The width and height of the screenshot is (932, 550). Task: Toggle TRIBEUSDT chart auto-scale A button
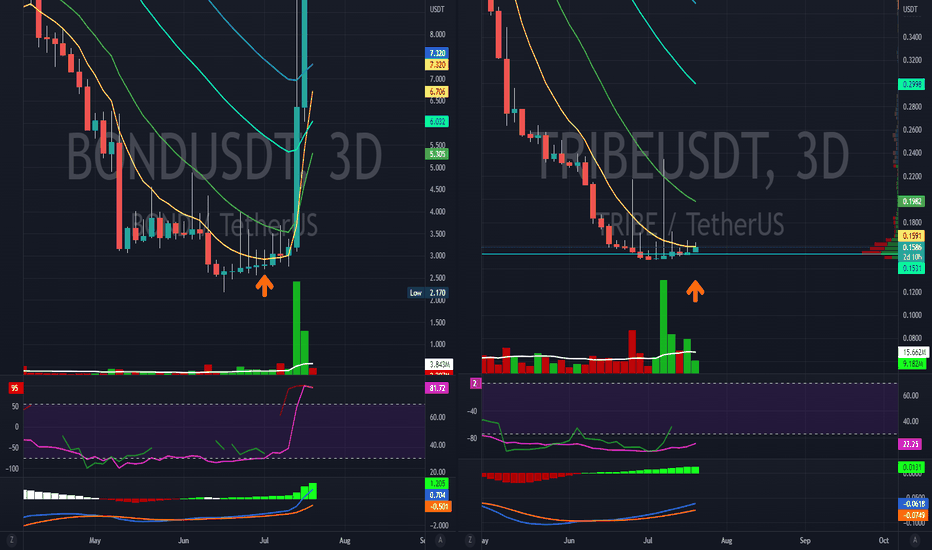[915, 540]
